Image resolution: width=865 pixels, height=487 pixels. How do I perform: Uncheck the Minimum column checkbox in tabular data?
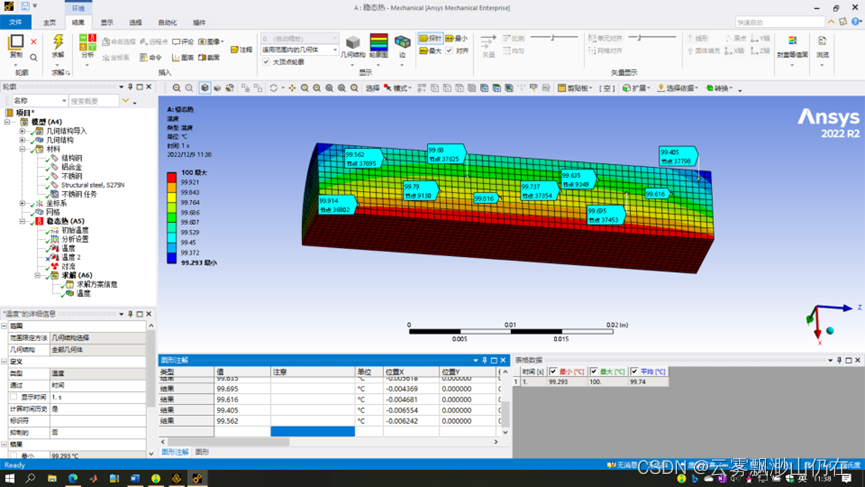553,372
